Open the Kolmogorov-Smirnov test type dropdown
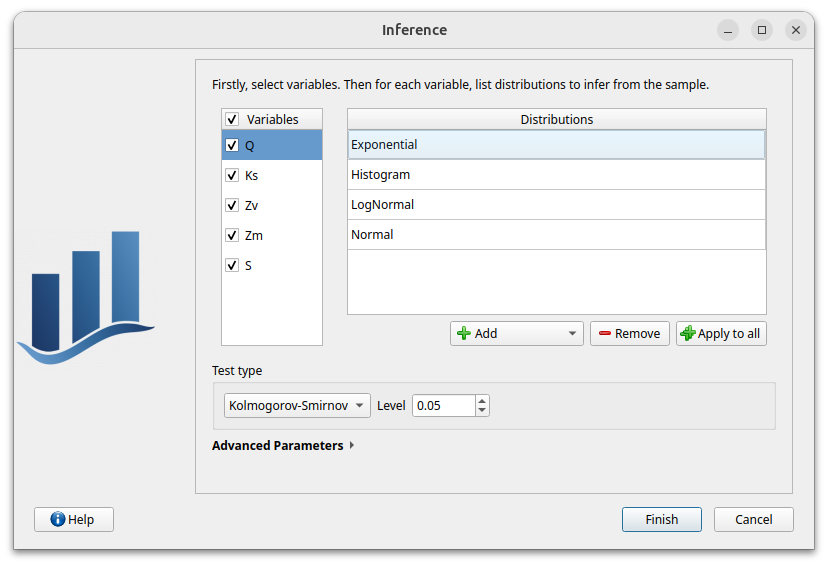Image resolution: width=828 pixels, height=566 pixels. [296, 405]
